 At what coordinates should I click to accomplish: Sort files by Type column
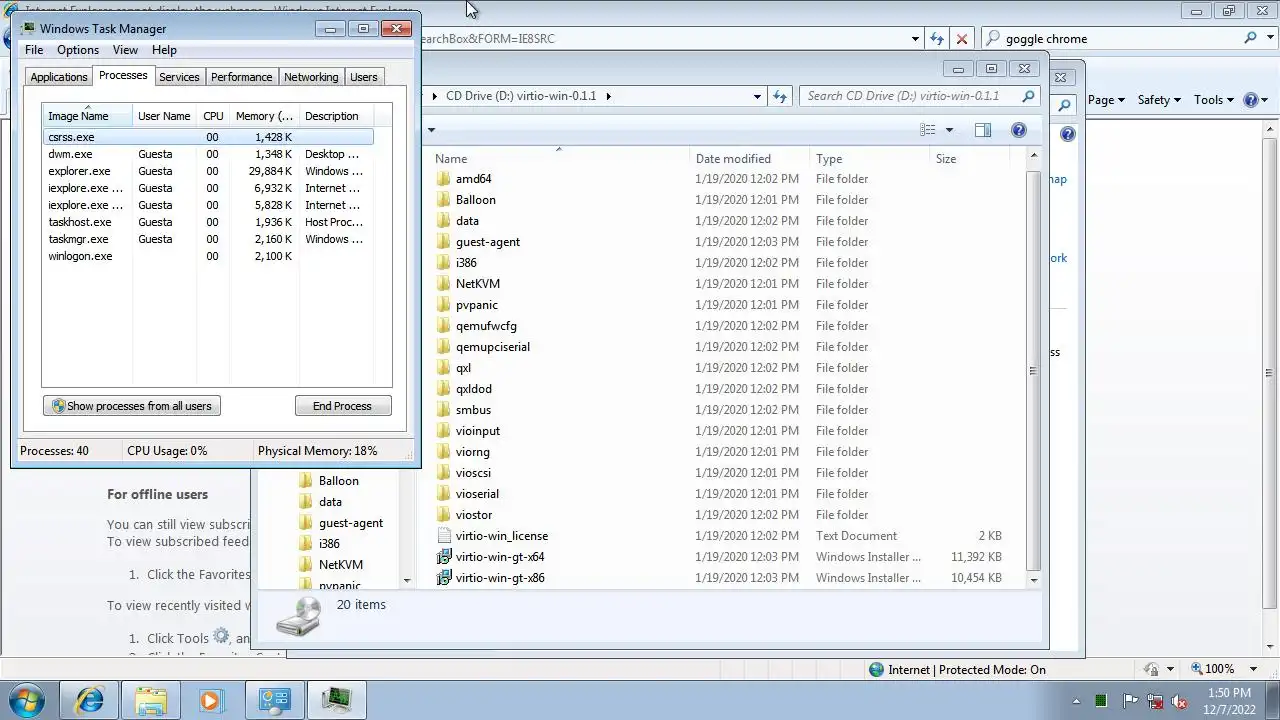coord(869,159)
